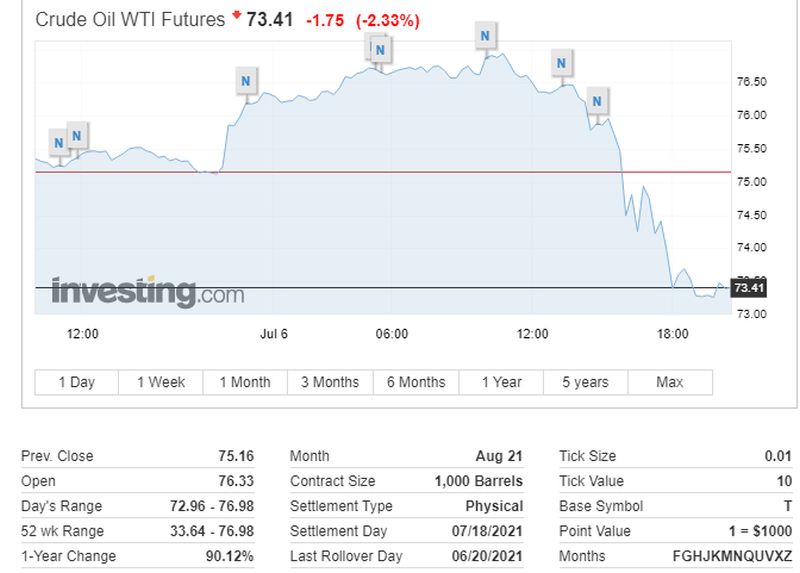The image size is (800, 573).
Task: Click the second N news marker near 12:00
Action: 77,136
